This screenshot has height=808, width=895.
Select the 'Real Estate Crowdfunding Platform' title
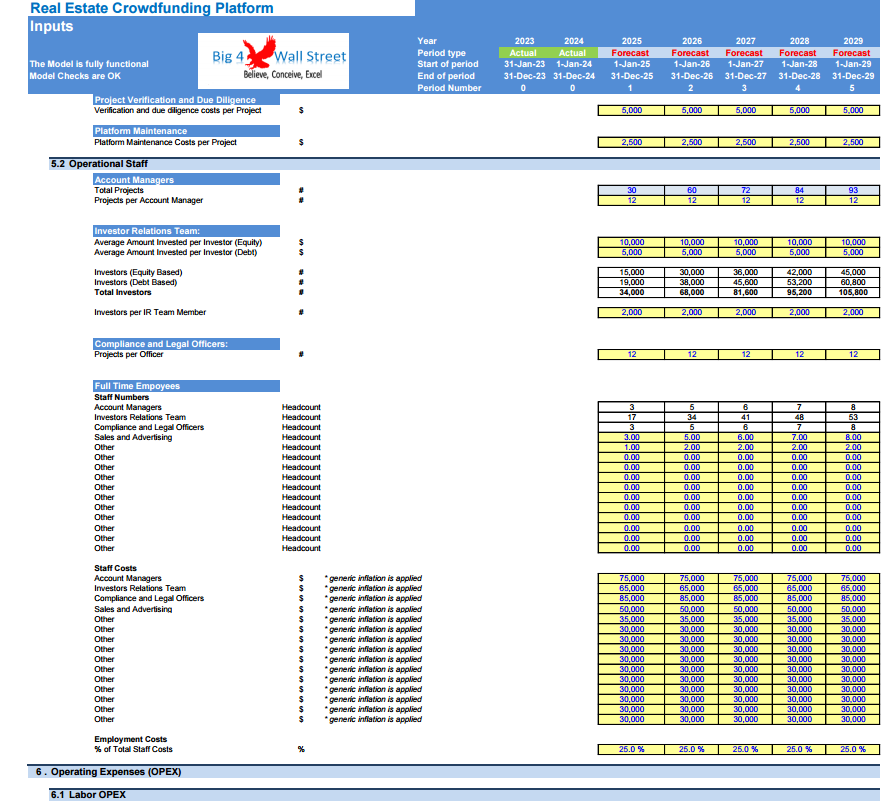tap(152, 8)
